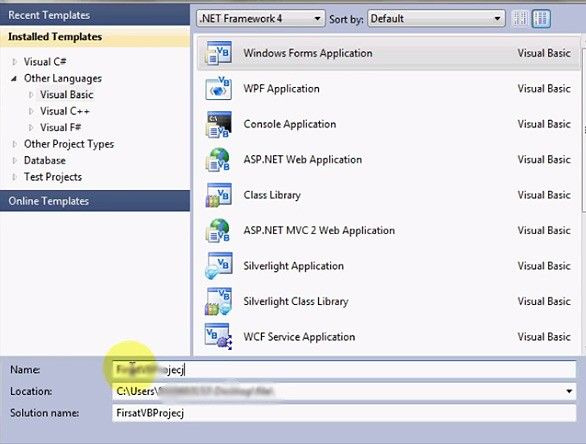This screenshot has width=586, height=444.
Task: Select the WPF Application label
Action: (x=281, y=89)
